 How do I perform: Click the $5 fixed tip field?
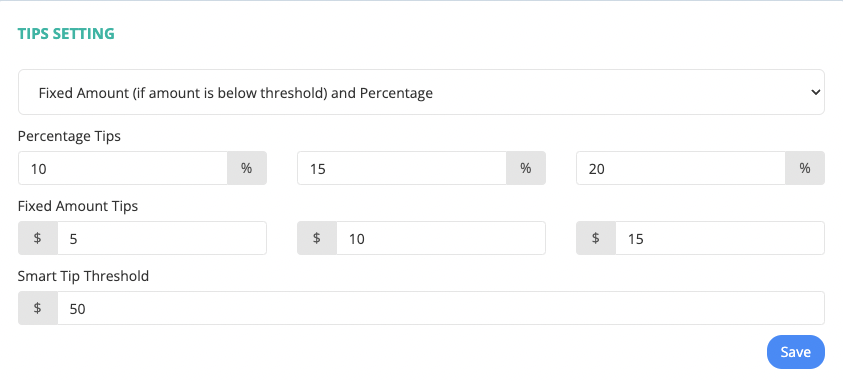162,238
